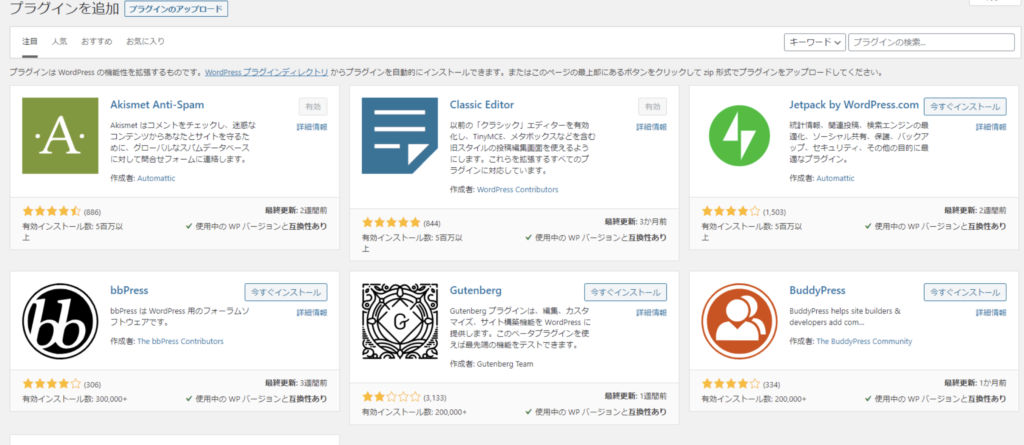This screenshot has width=1024, height=445.
Task: Click the プラグインを追加 page heading
Action: 64,9
